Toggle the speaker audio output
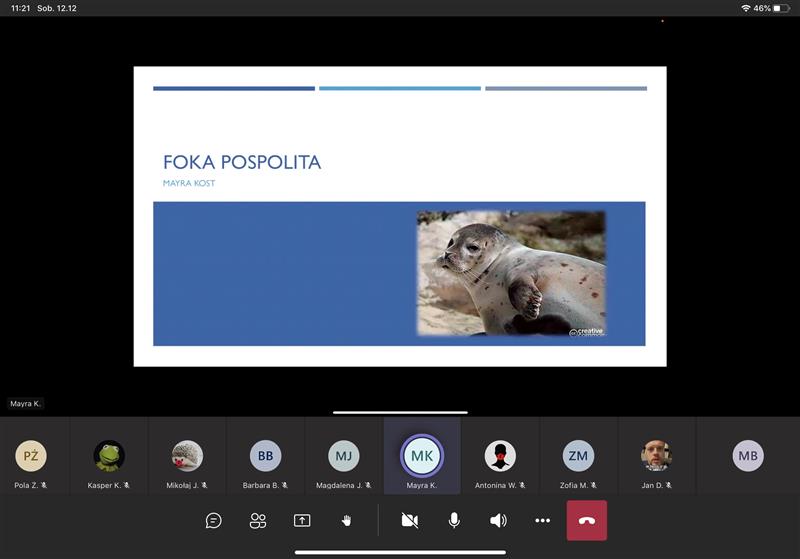Image resolution: width=800 pixels, height=559 pixels. (x=498, y=520)
